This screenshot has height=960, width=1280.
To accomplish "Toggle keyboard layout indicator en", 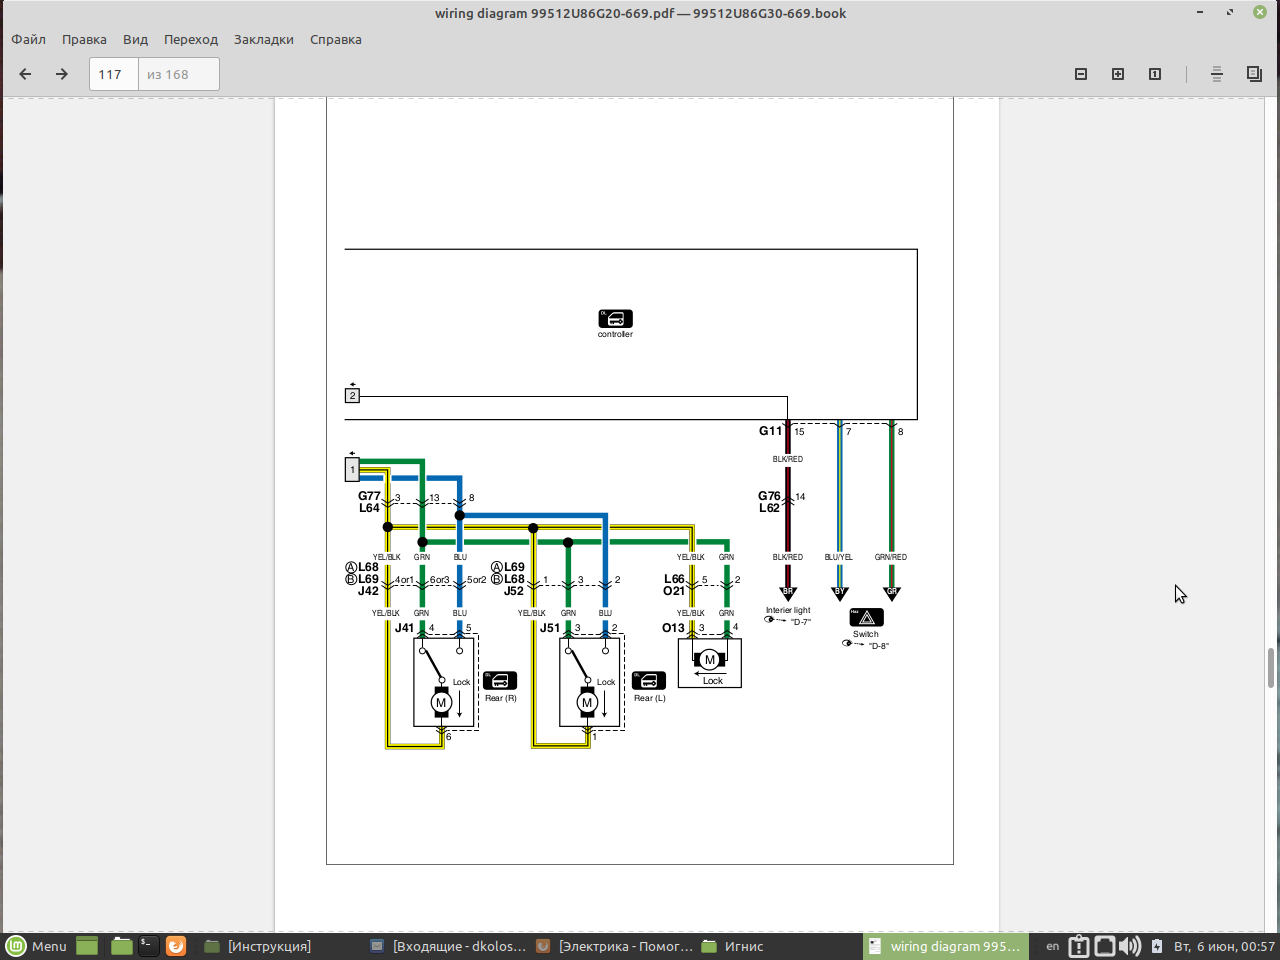I will coord(1053,946).
